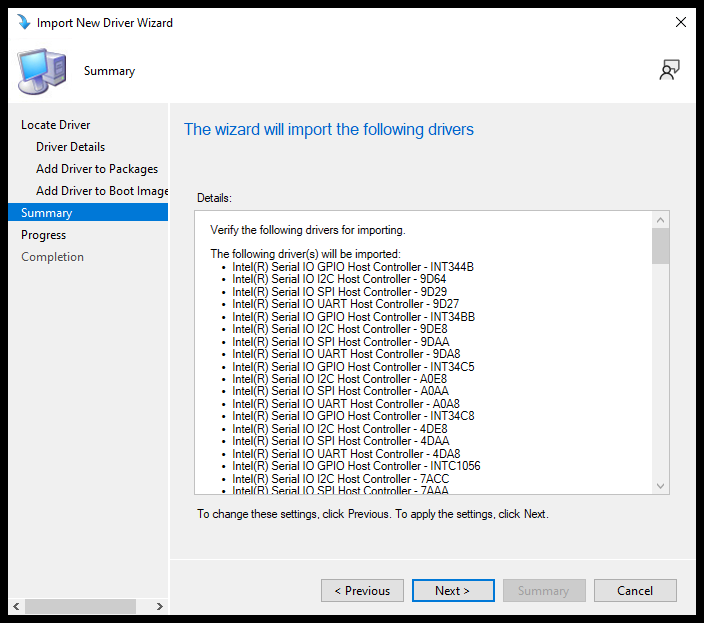This screenshot has width=704, height=623.
Task: Click right arrow of sidebar horizontal scrollbar
Action: (x=161, y=606)
